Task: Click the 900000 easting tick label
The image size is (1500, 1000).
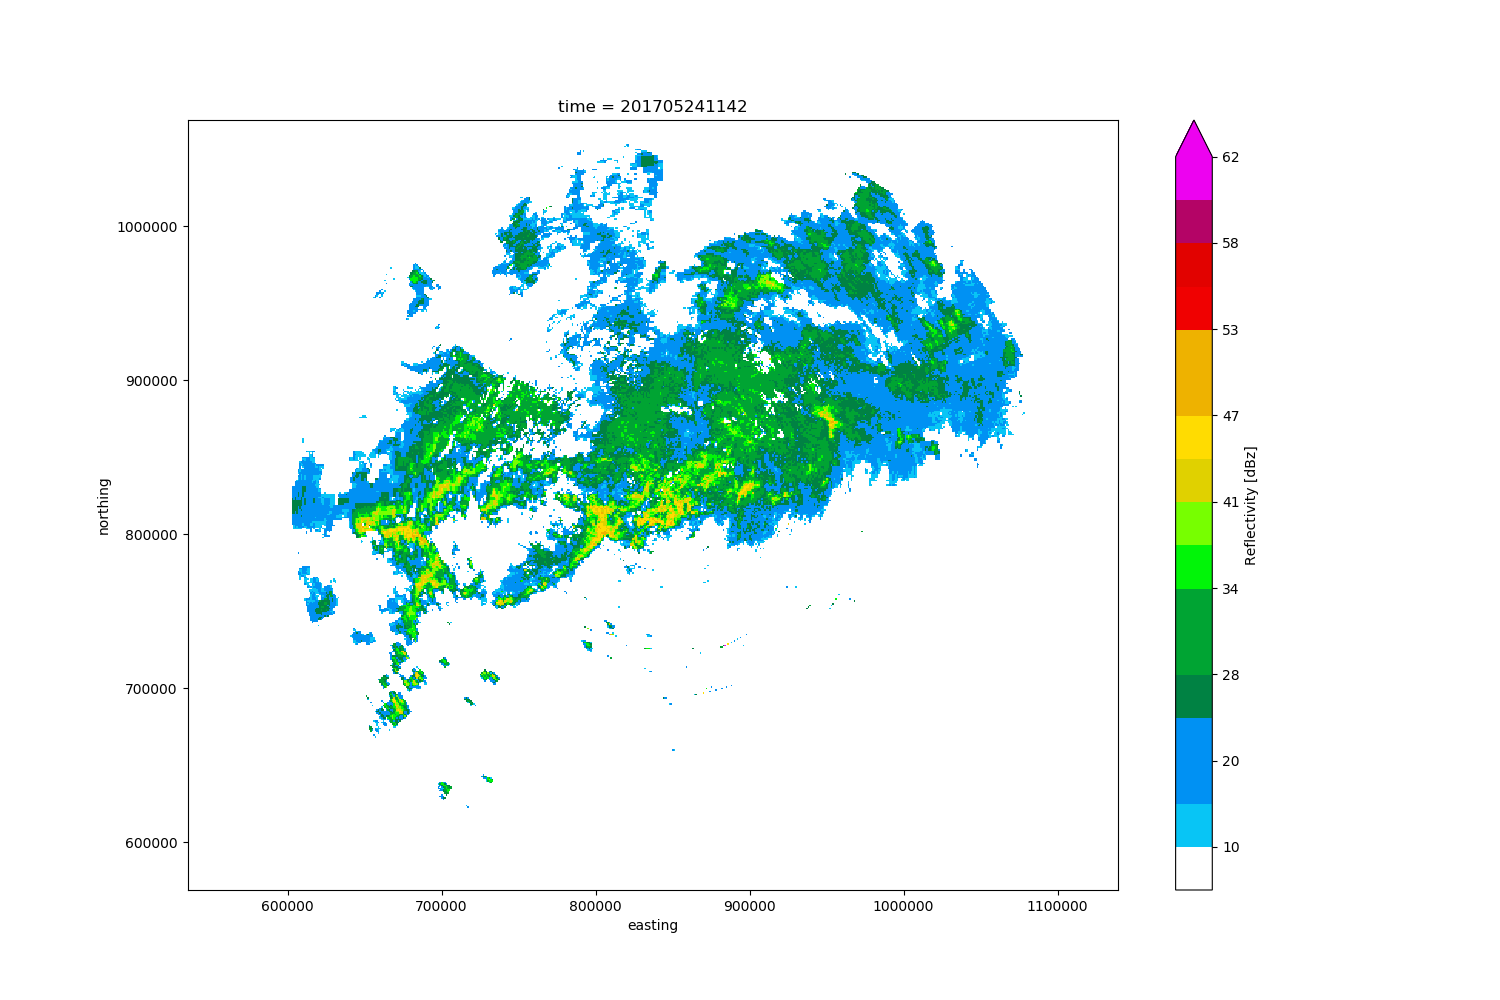Action: pos(750,906)
